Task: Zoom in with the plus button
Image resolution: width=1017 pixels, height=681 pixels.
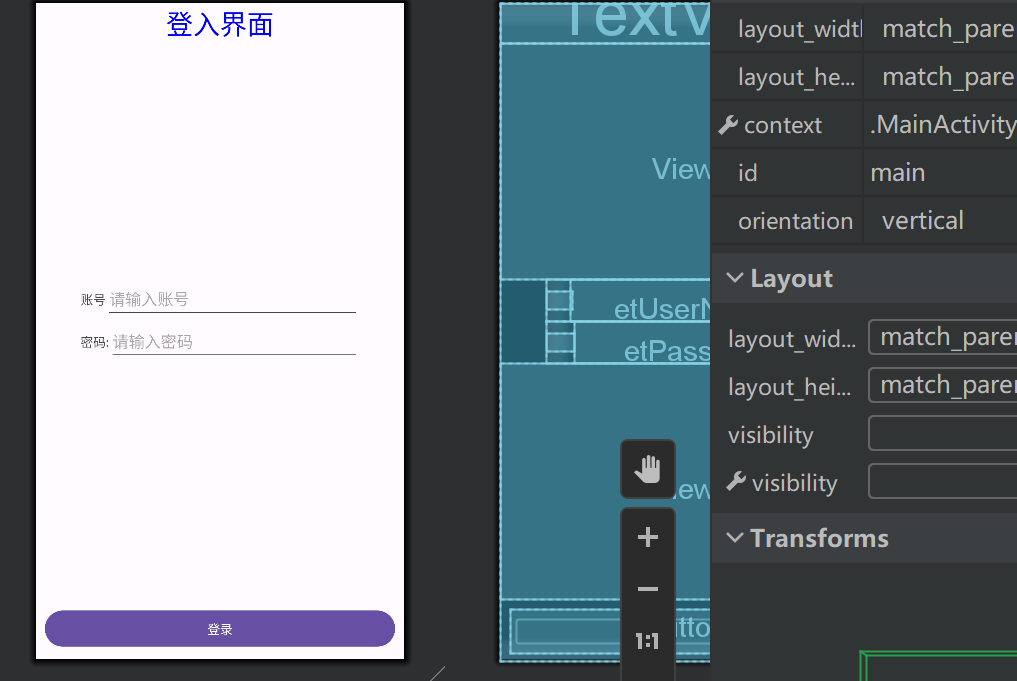Action: pos(647,537)
